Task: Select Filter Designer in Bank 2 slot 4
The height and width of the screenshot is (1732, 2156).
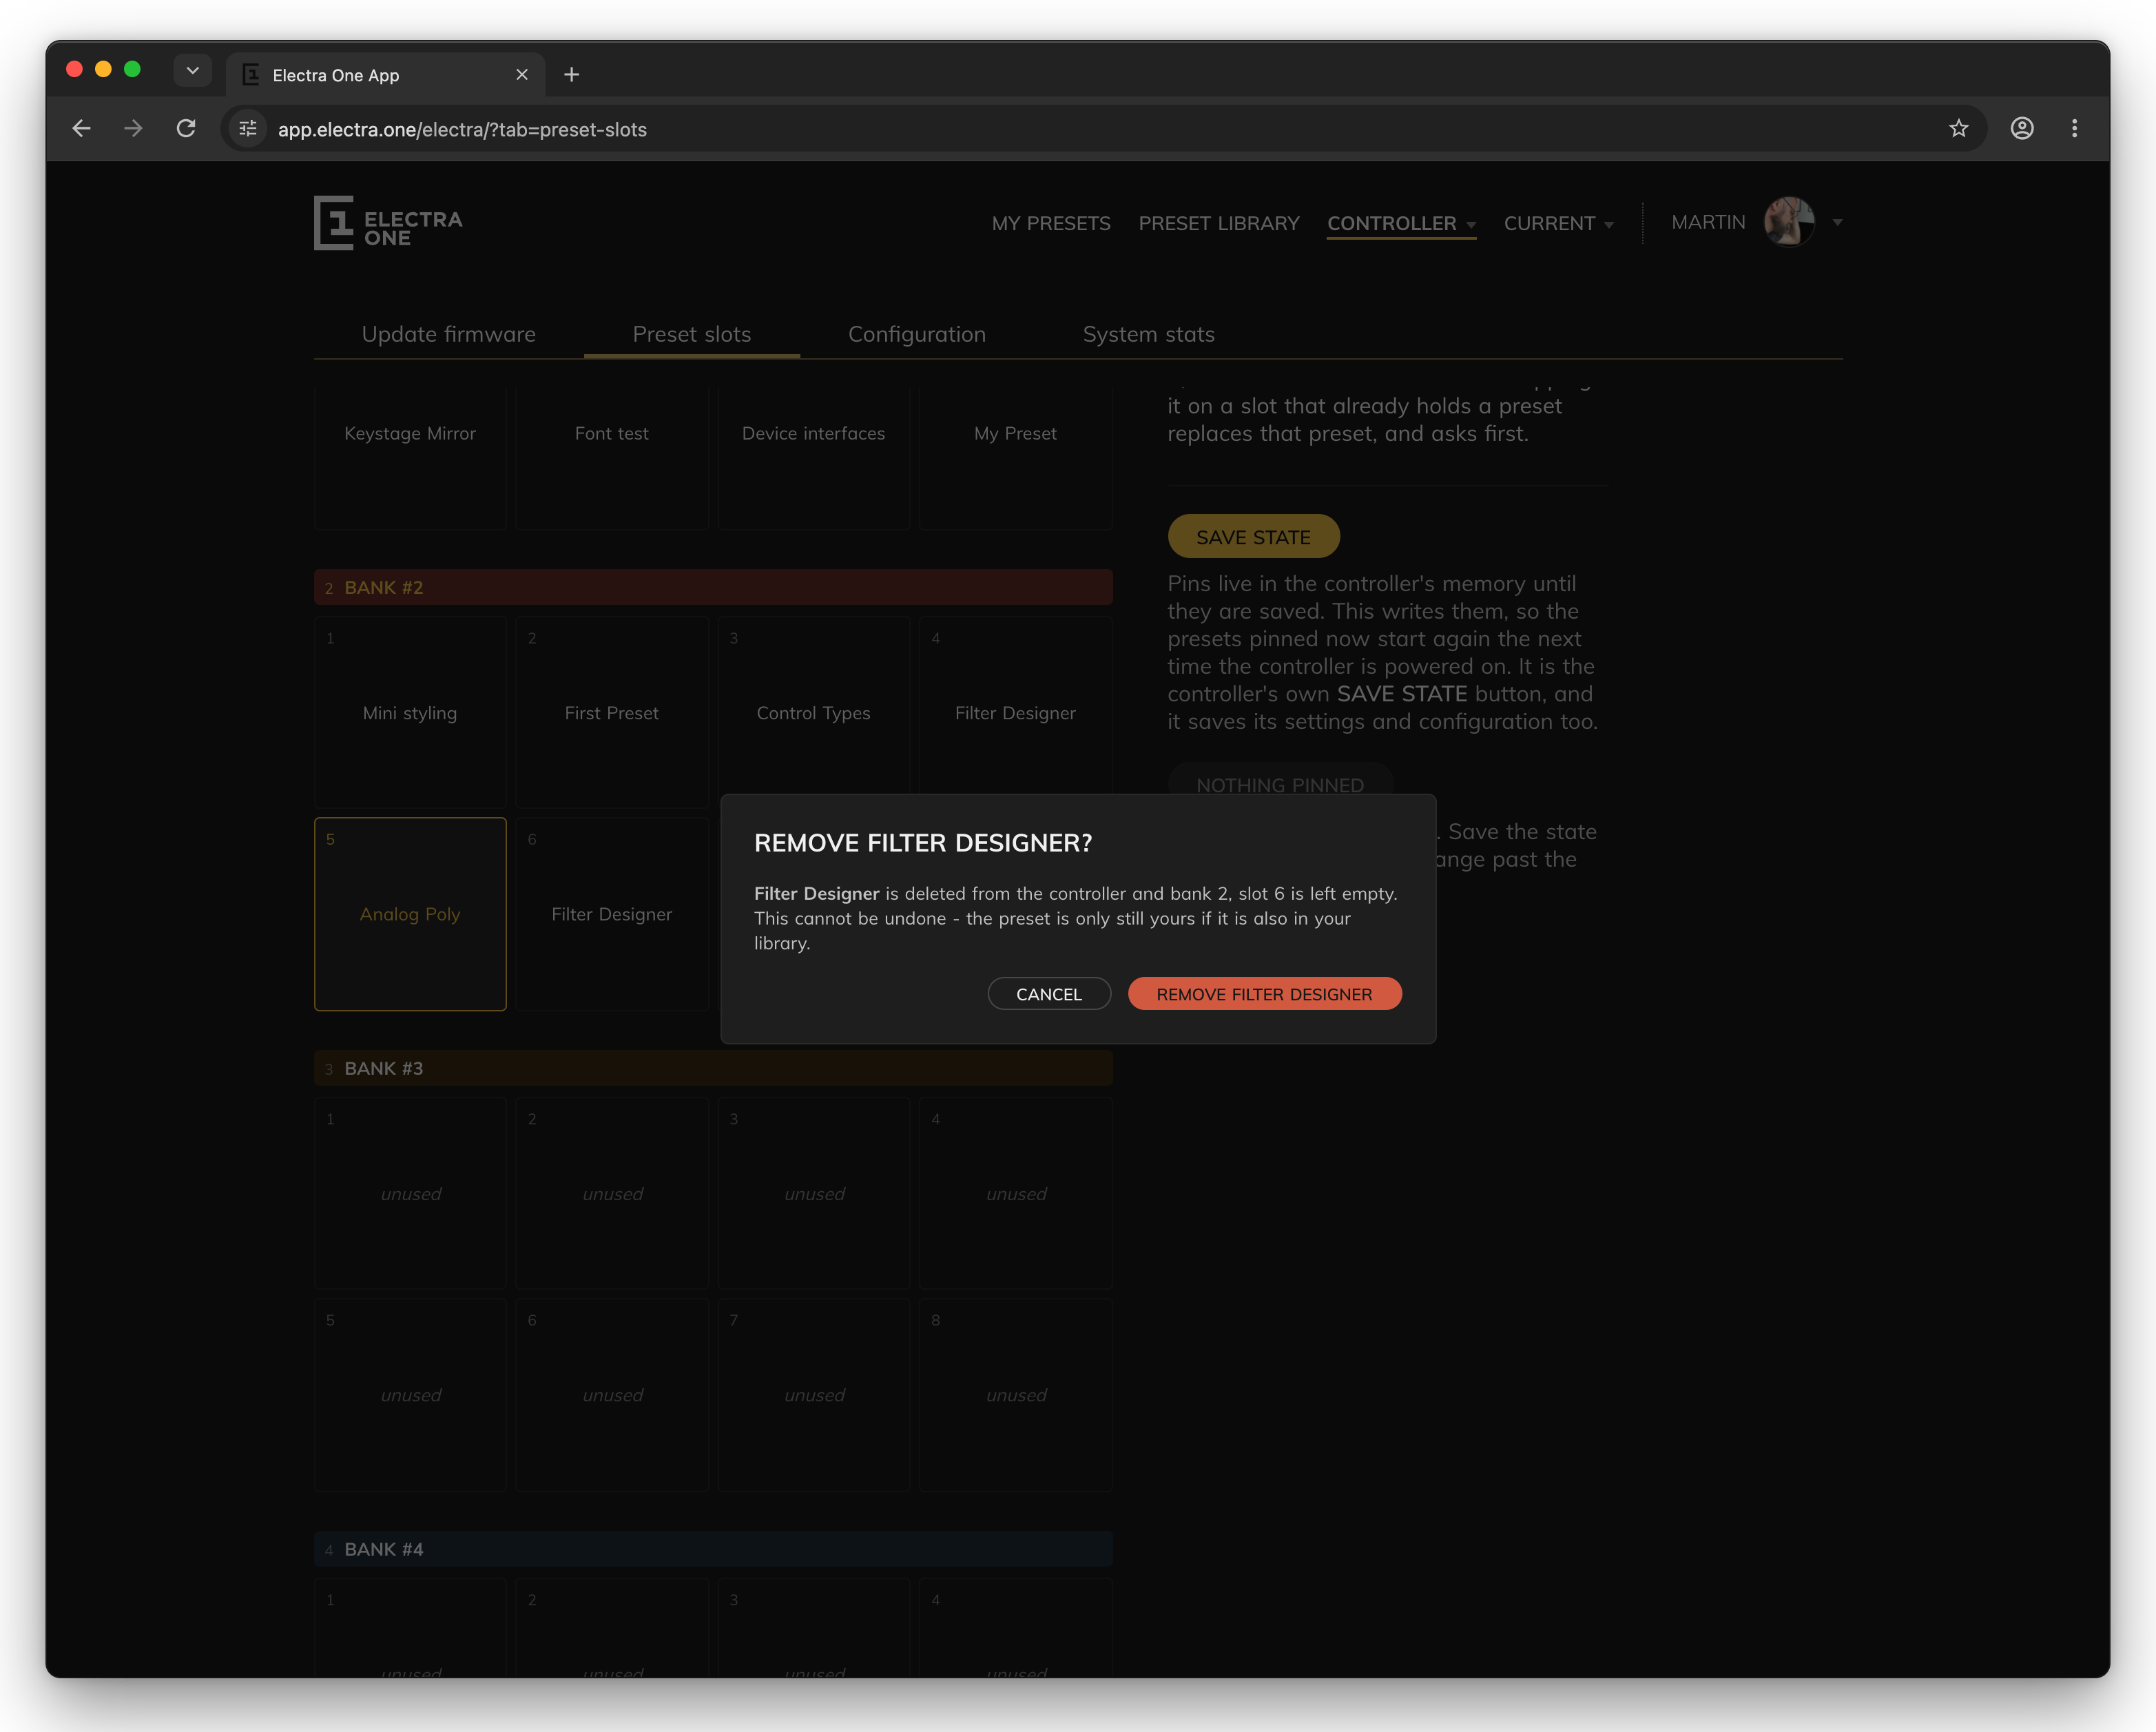Action: pyautogui.click(x=1016, y=705)
